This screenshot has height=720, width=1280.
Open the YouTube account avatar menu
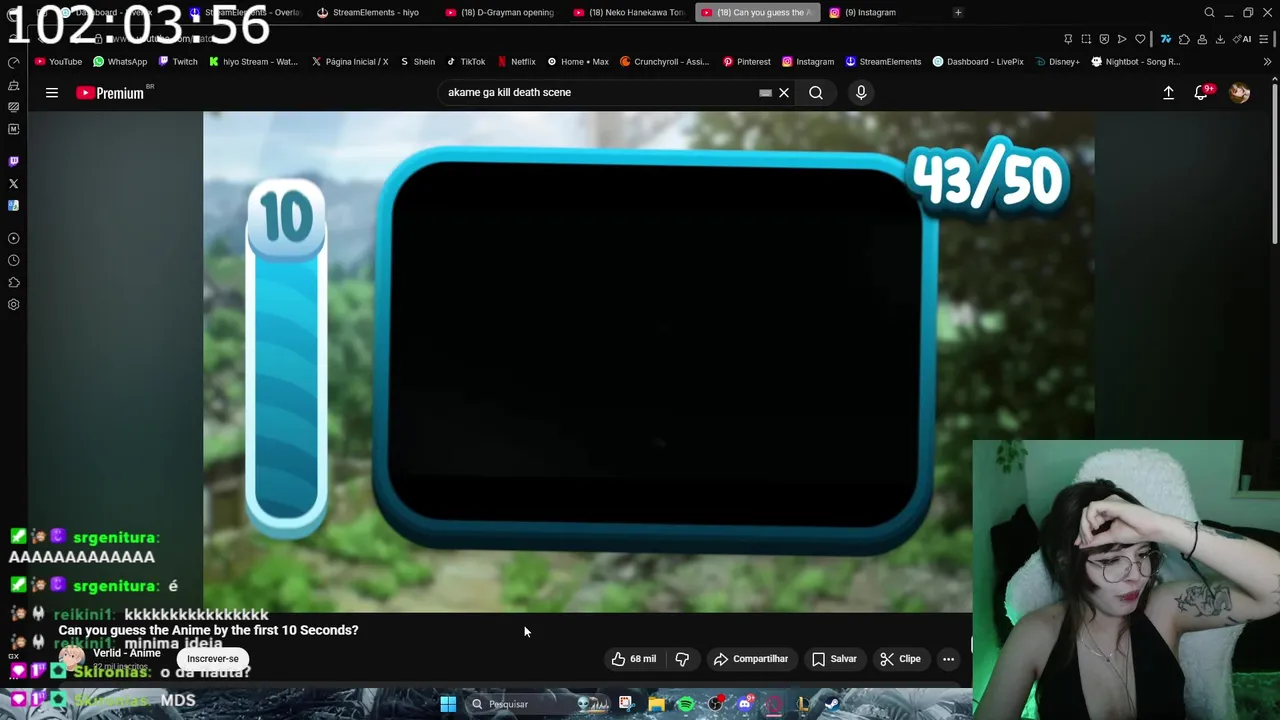tap(1240, 93)
